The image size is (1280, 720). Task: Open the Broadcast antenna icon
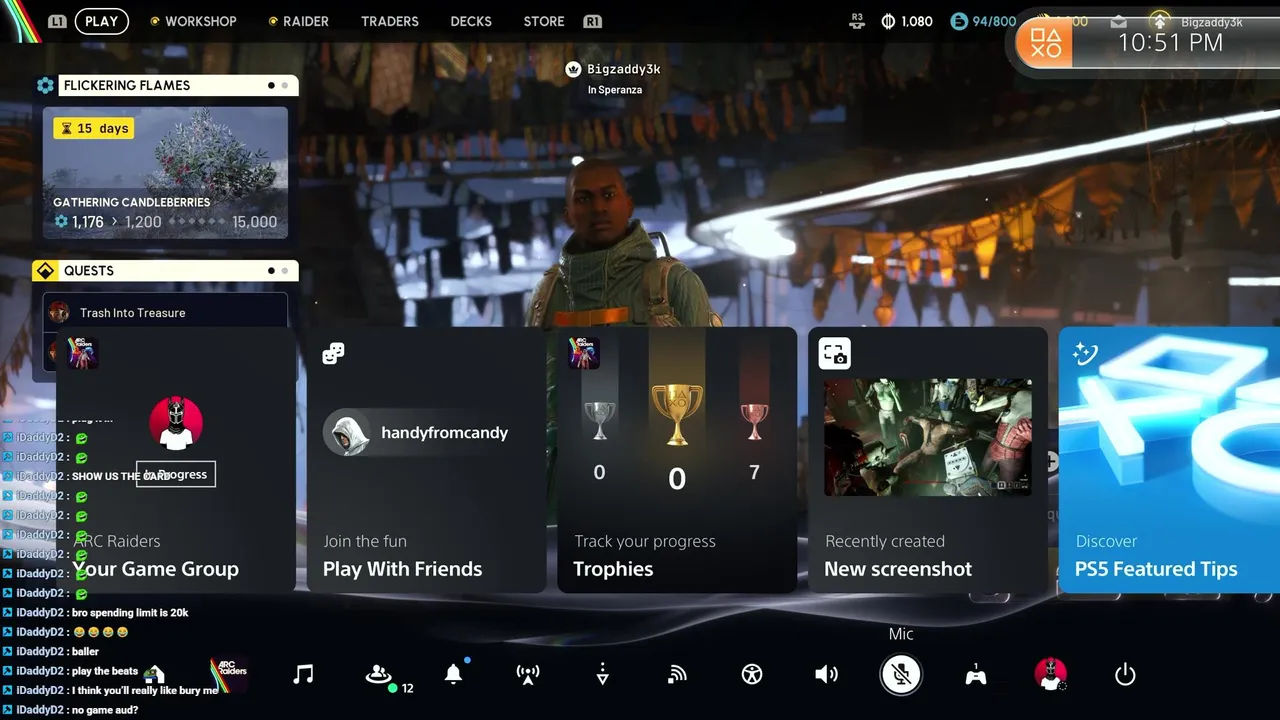[528, 674]
